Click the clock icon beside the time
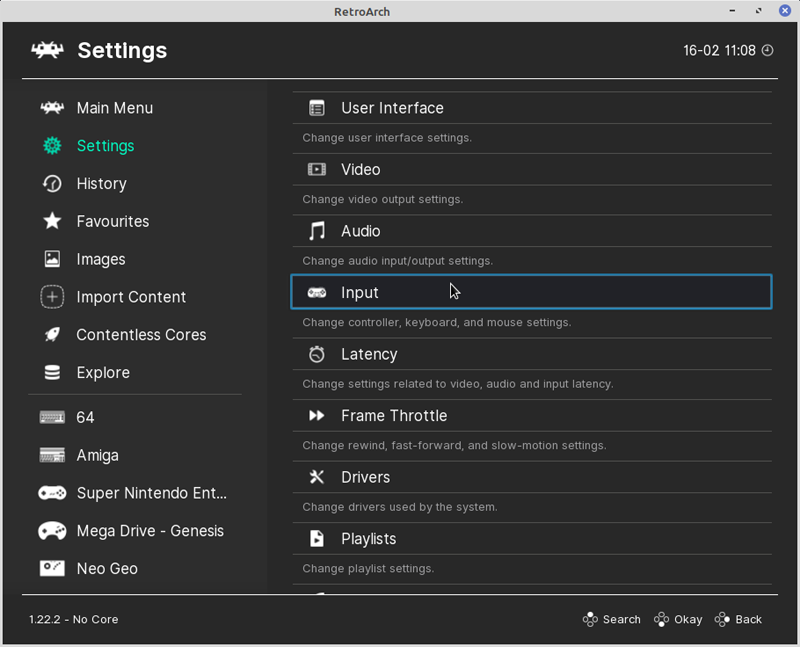Image resolution: width=800 pixels, height=647 pixels. 767,50
